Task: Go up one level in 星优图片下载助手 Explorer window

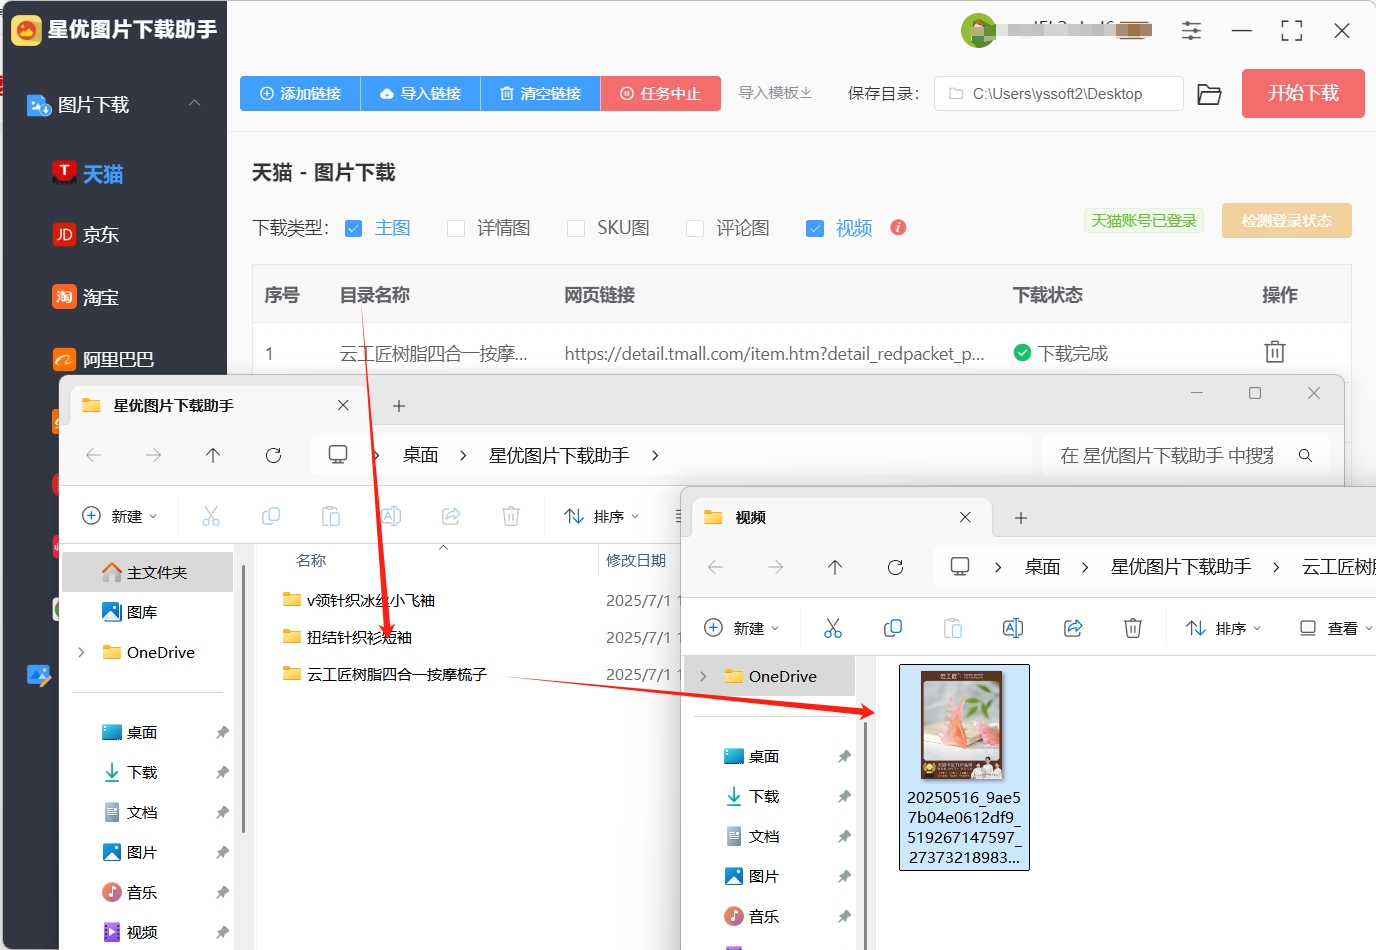Action: (x=213, y=455)
